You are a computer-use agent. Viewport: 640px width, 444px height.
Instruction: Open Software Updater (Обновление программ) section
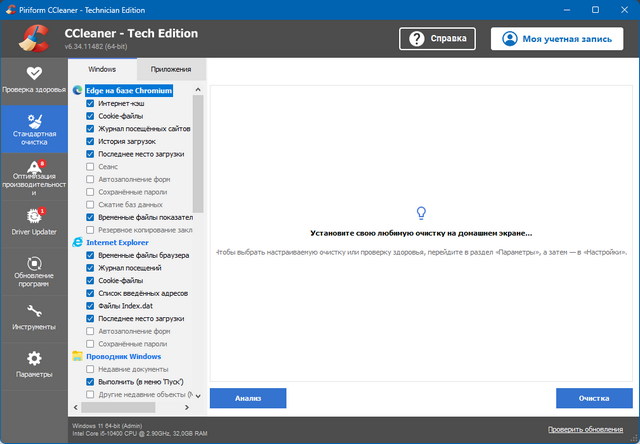34,269
